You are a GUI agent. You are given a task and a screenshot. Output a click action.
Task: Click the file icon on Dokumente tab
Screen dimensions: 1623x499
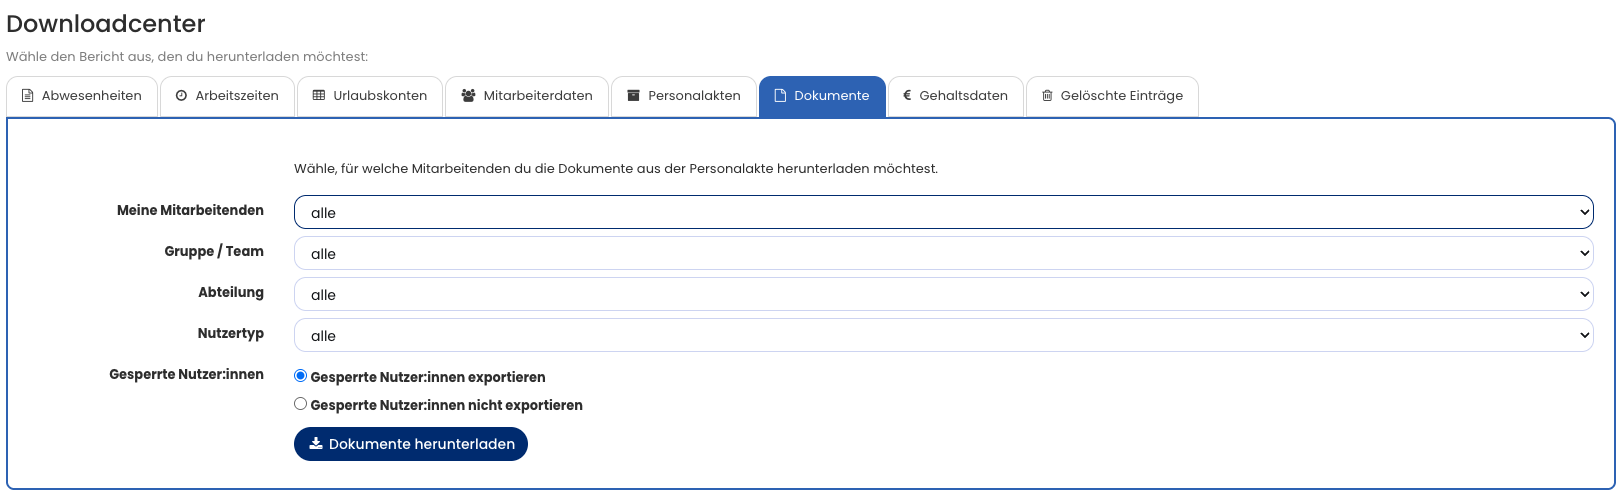coord(780,96)
